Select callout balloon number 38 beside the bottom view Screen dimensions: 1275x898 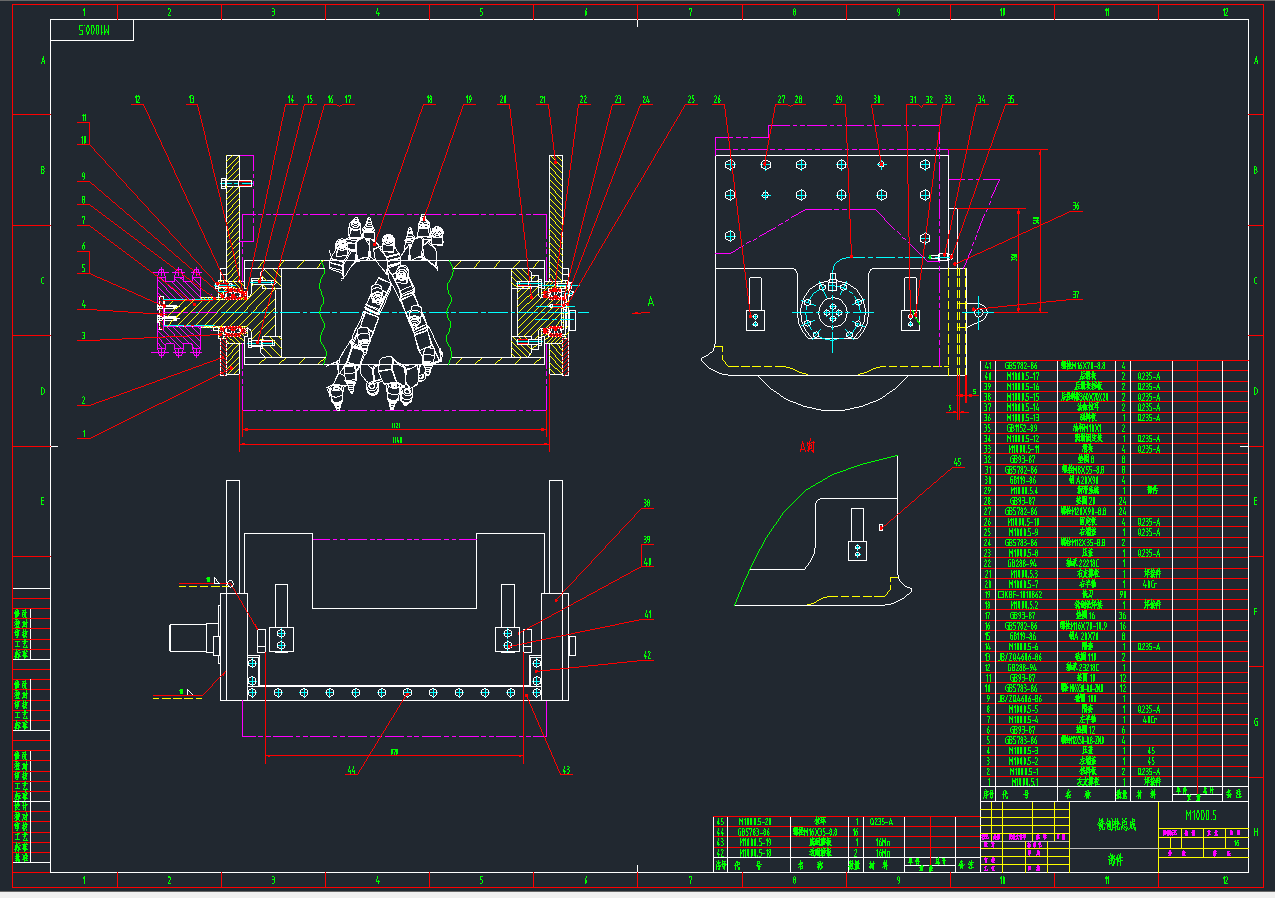[647, 504]
